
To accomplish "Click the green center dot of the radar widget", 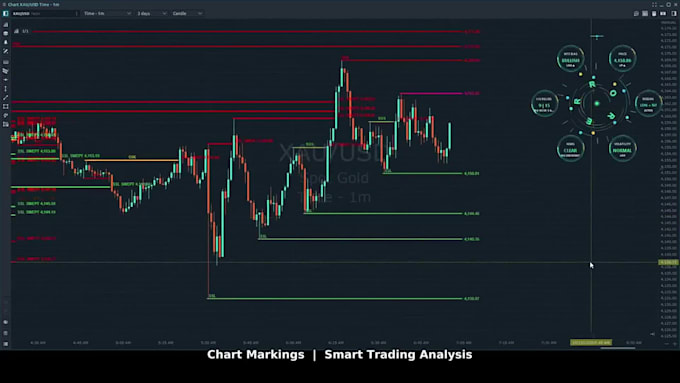I will (597, 103).
